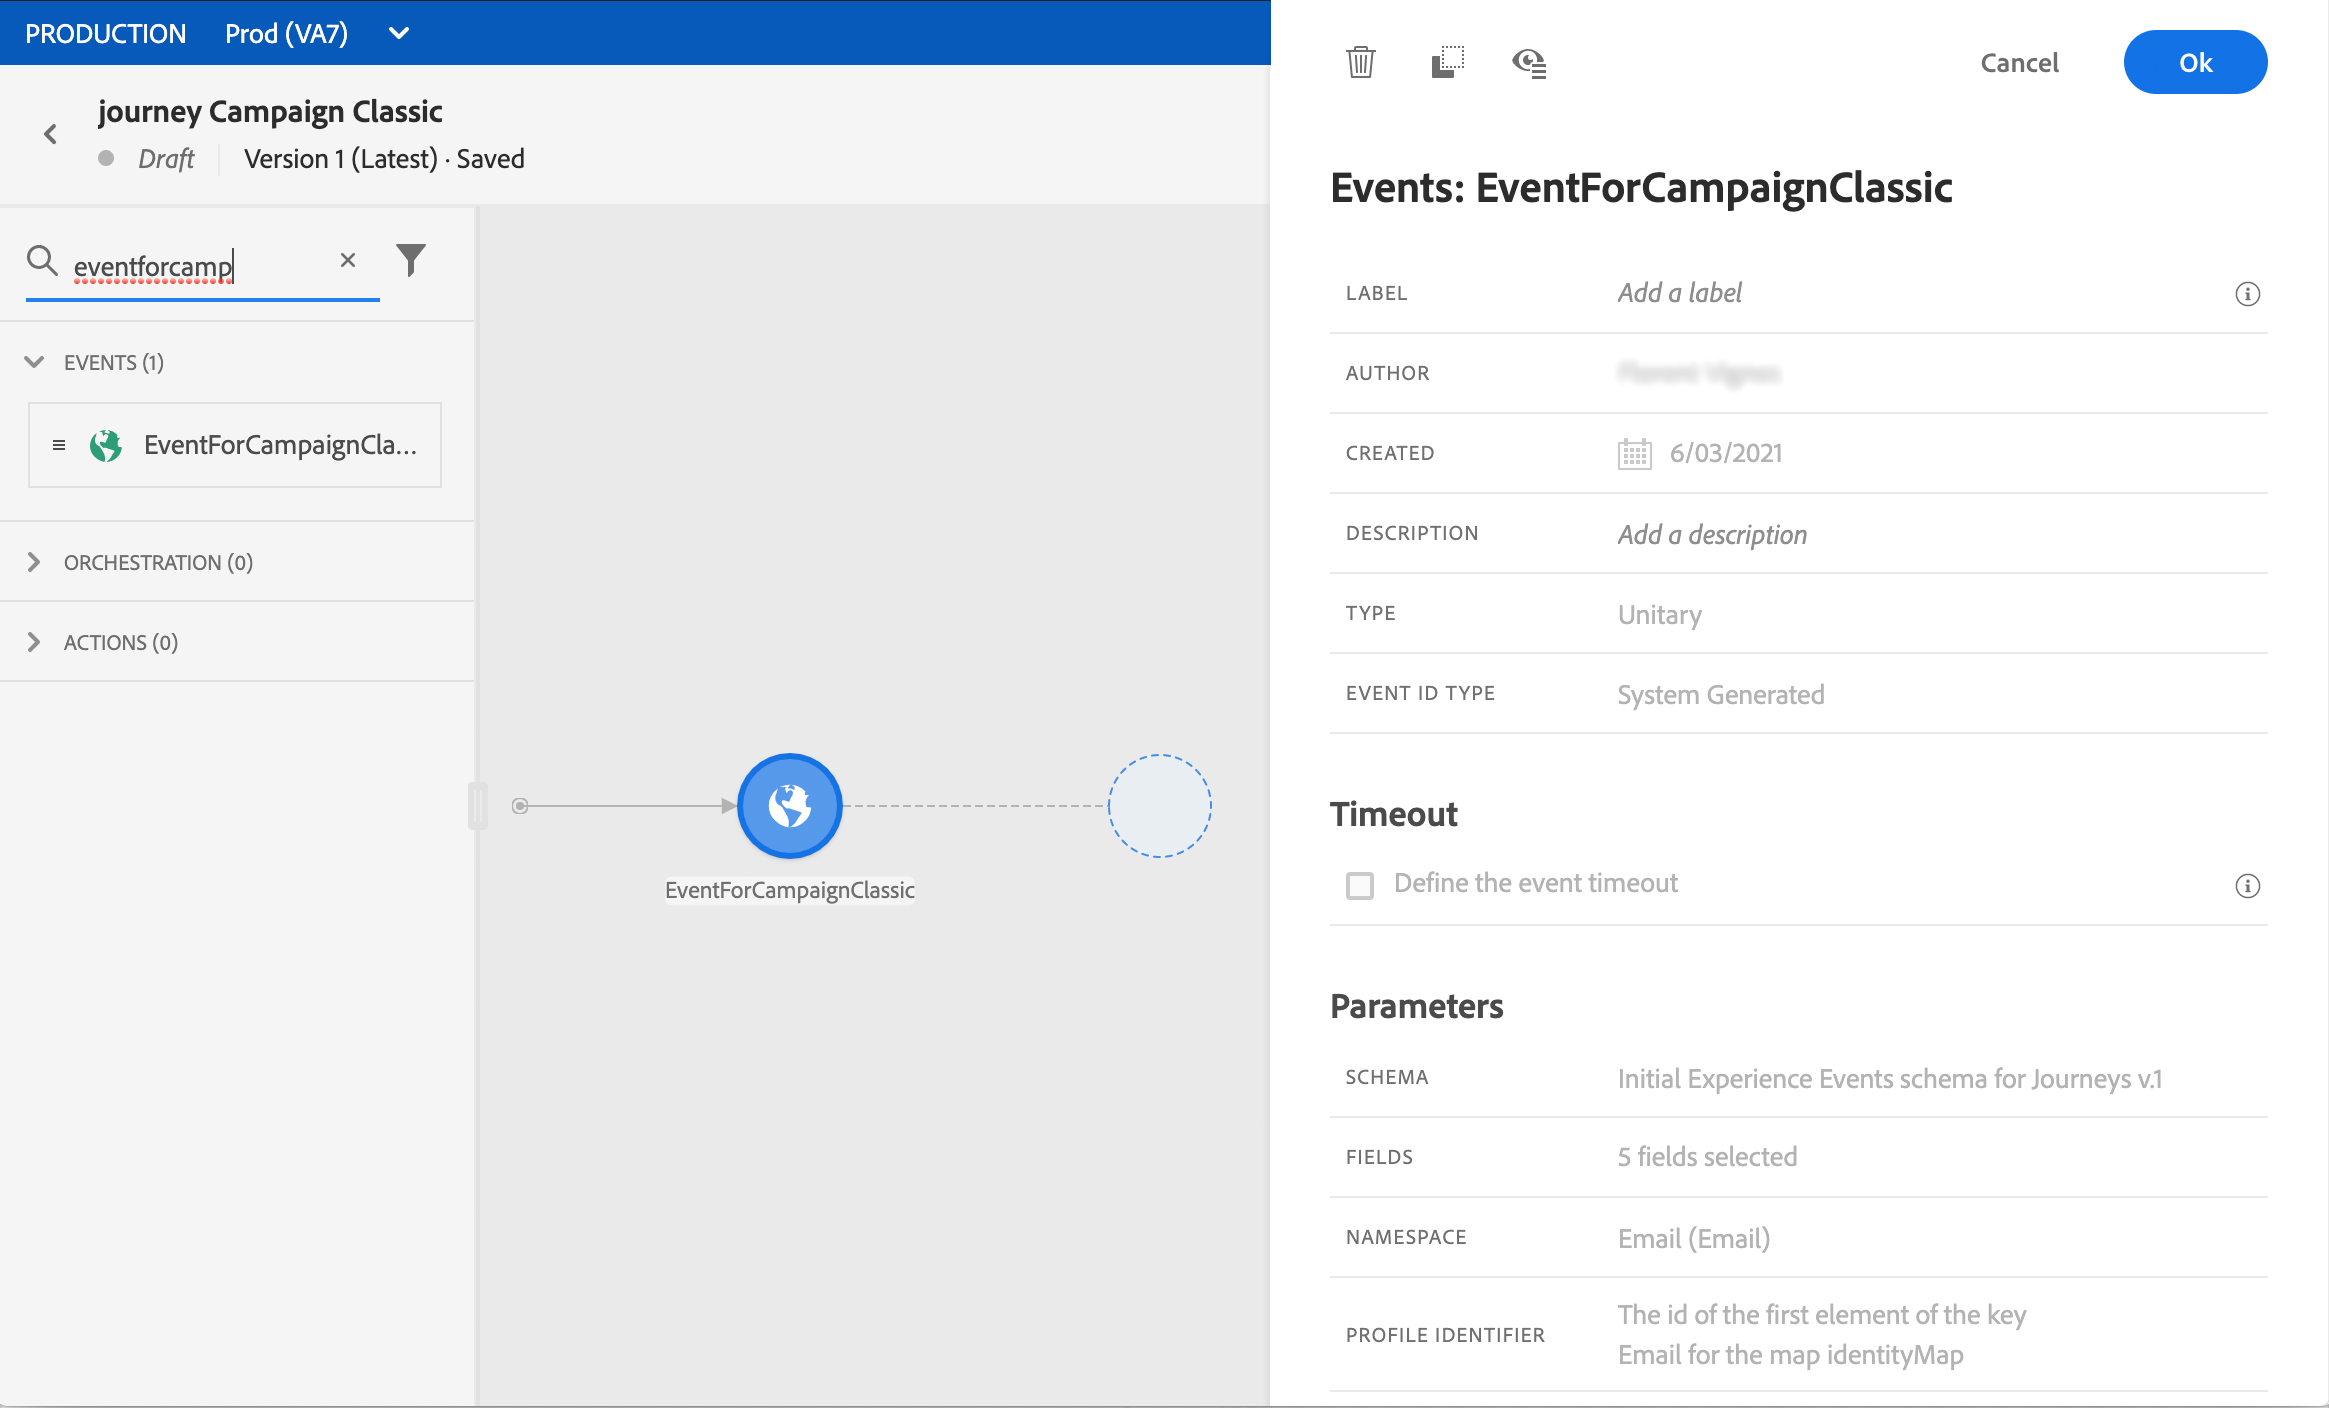This screenshot has height=1408, width=2329.
Task: Click the timeout info icon
Action: (x=2247, y=886)
